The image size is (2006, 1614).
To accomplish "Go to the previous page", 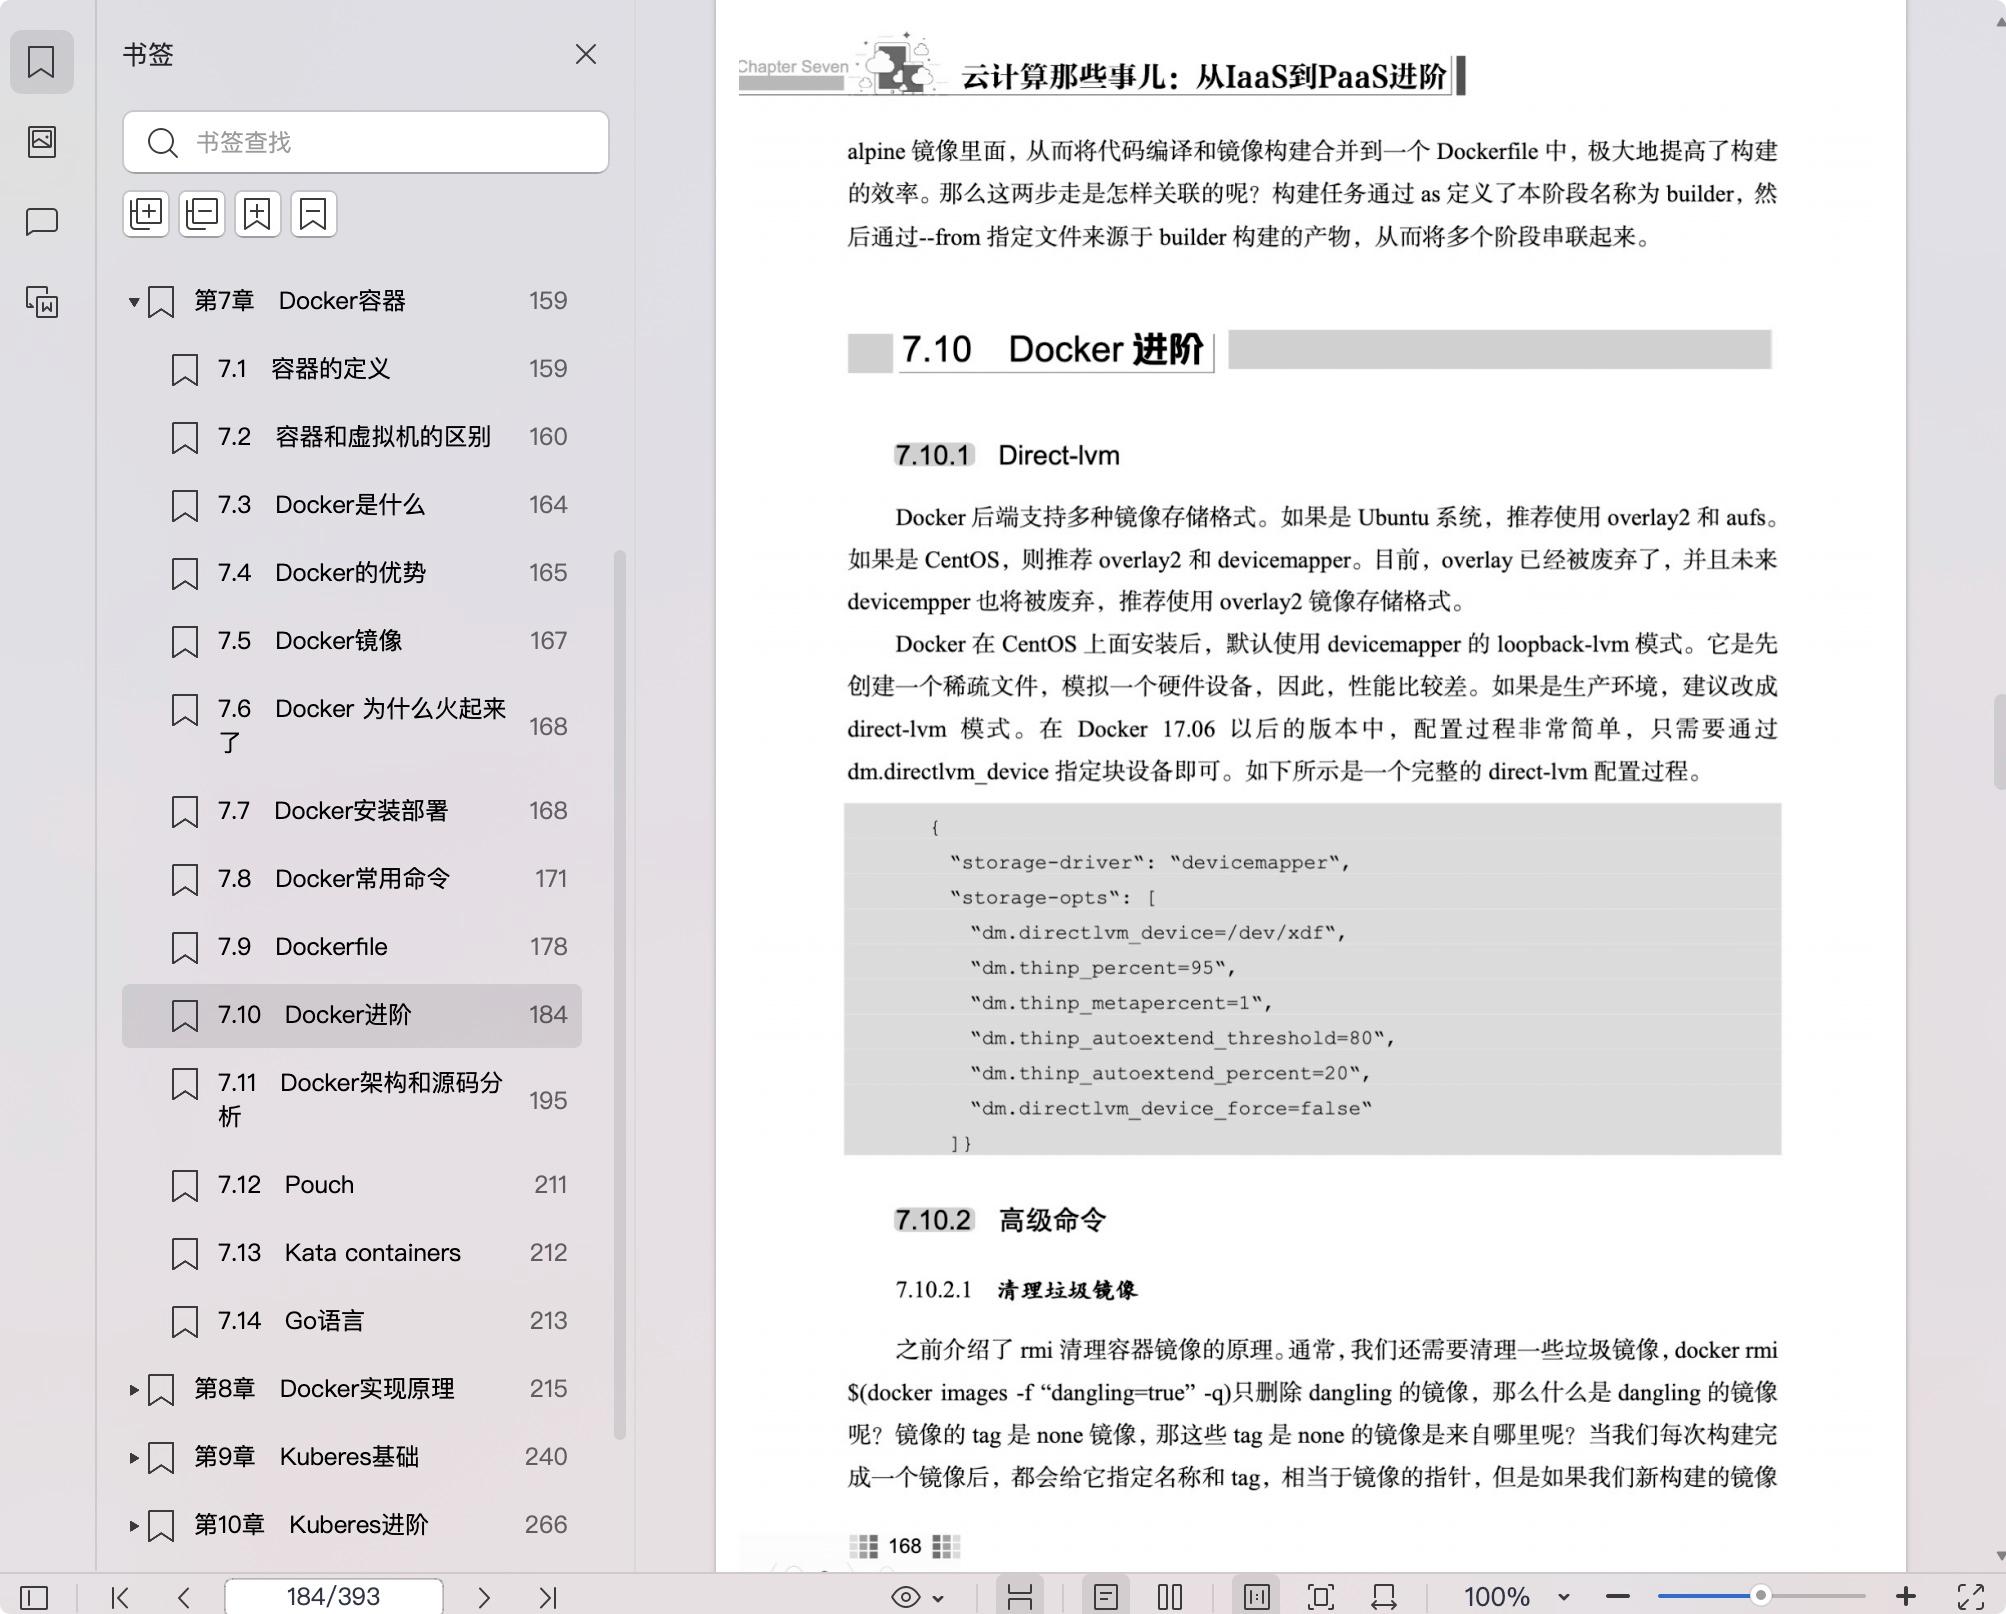I will click(184, 1597).
